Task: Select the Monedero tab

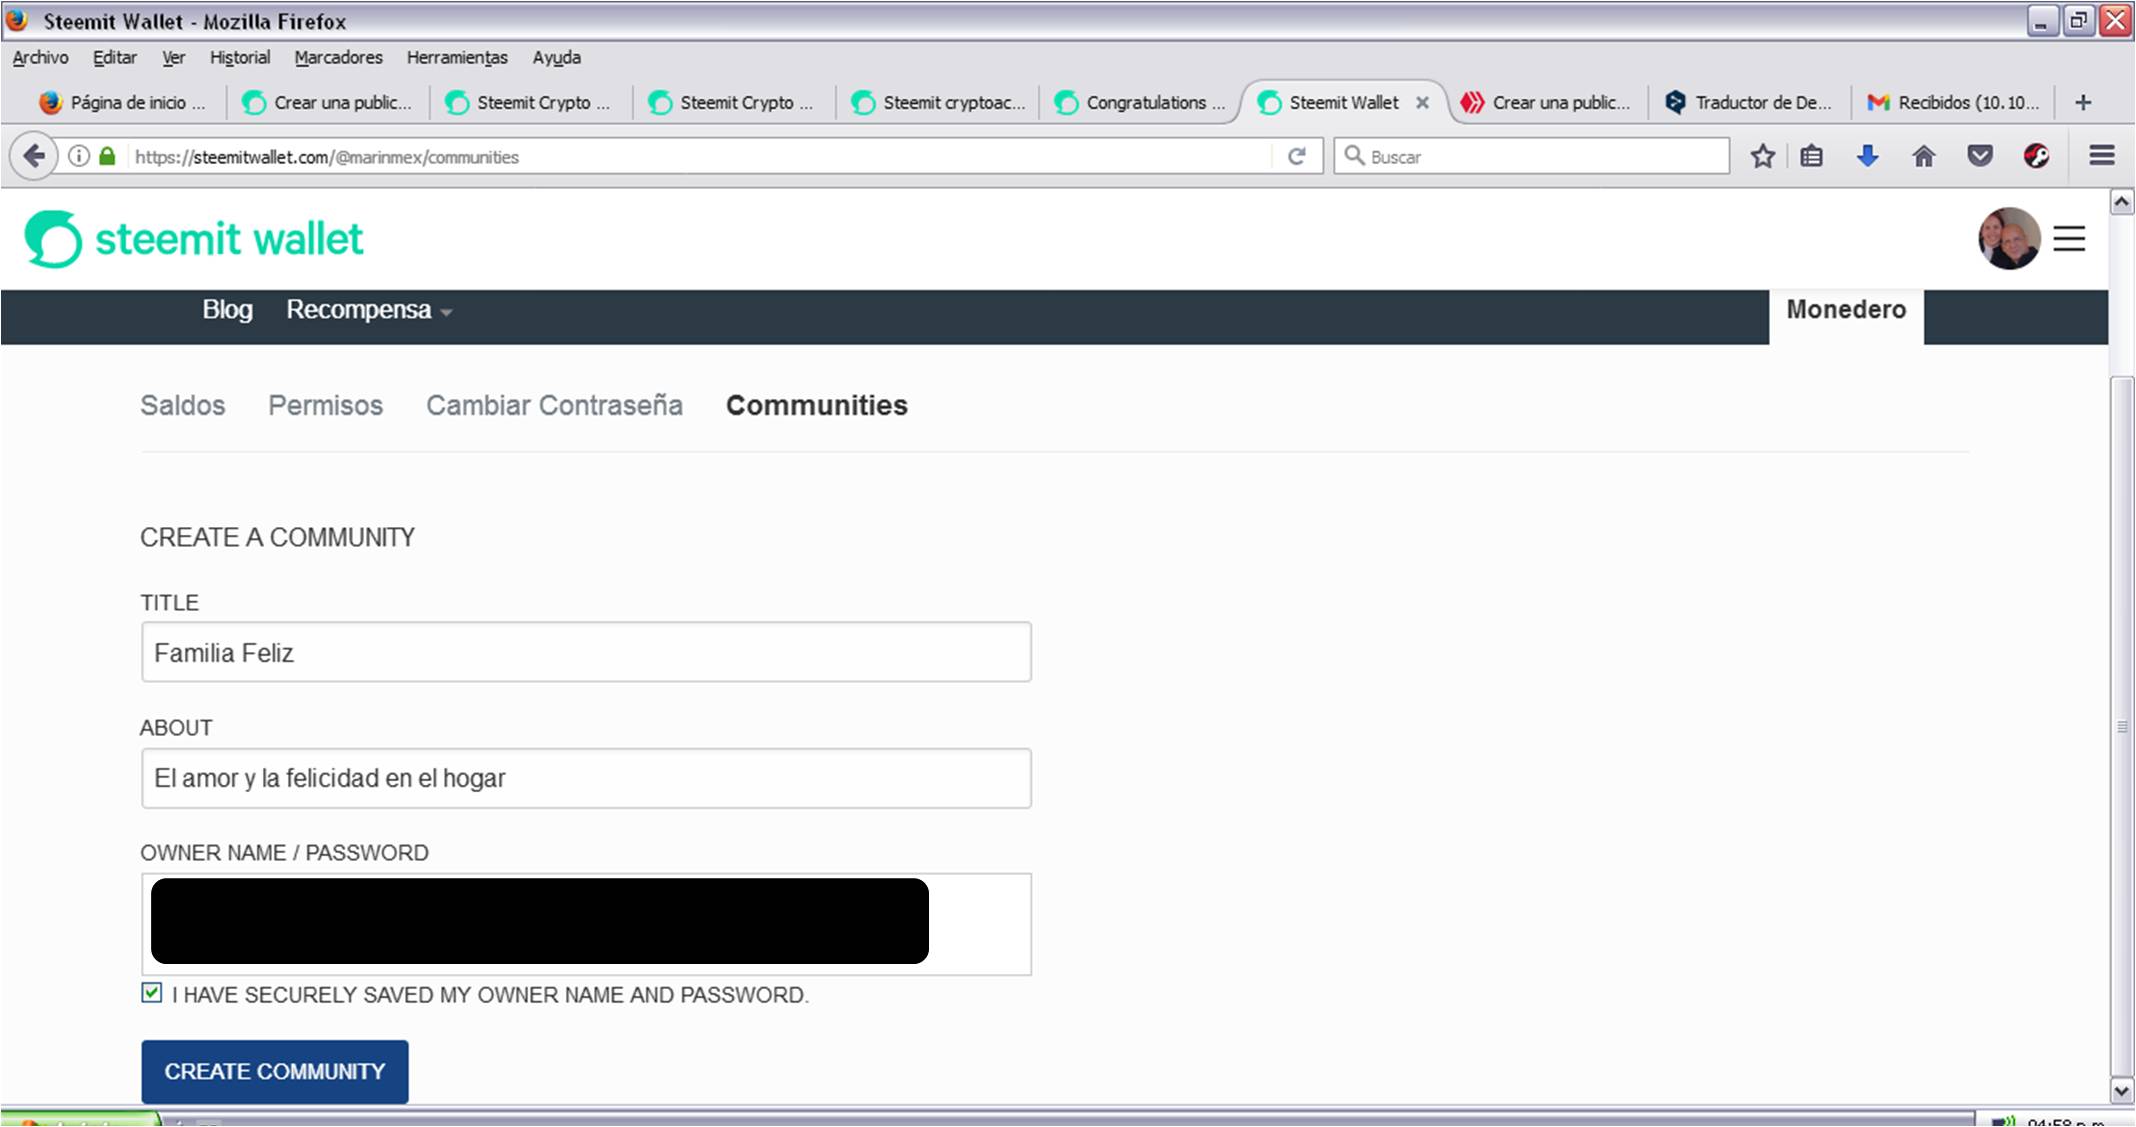Action: [x=1846, y=310]
